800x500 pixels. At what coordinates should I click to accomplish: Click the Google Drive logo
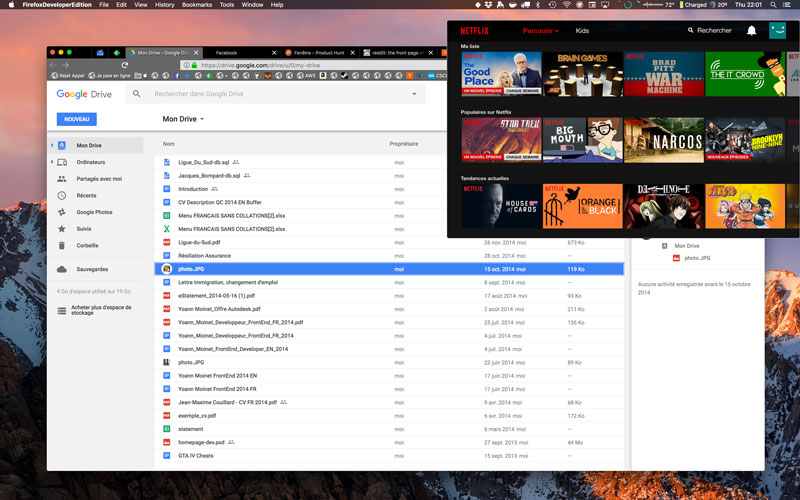[84, 94]
